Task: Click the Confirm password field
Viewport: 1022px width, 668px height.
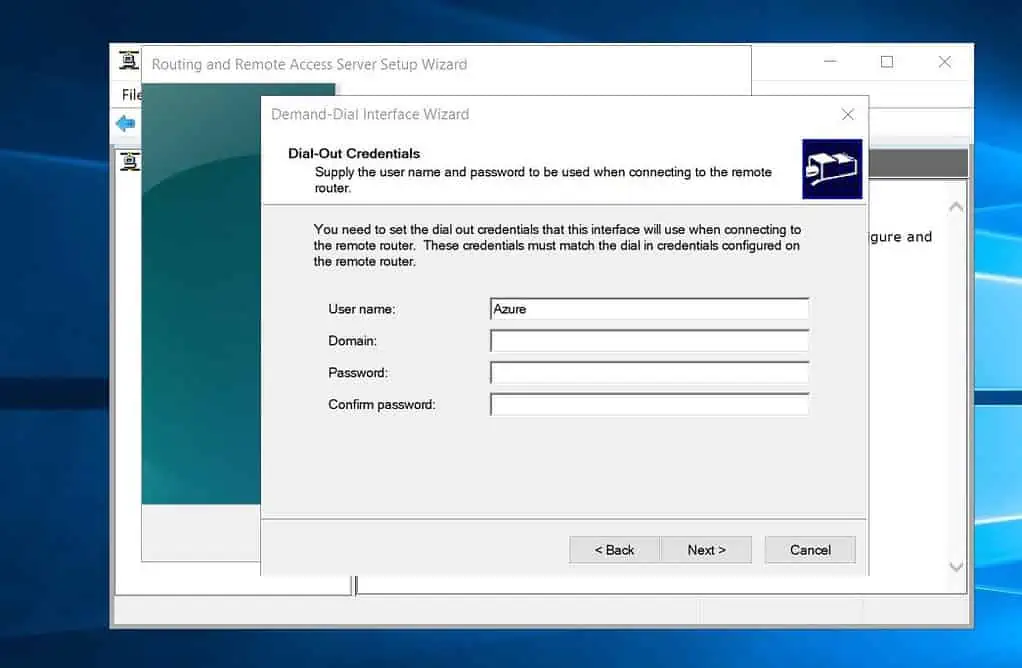Action: click(649, 405)
